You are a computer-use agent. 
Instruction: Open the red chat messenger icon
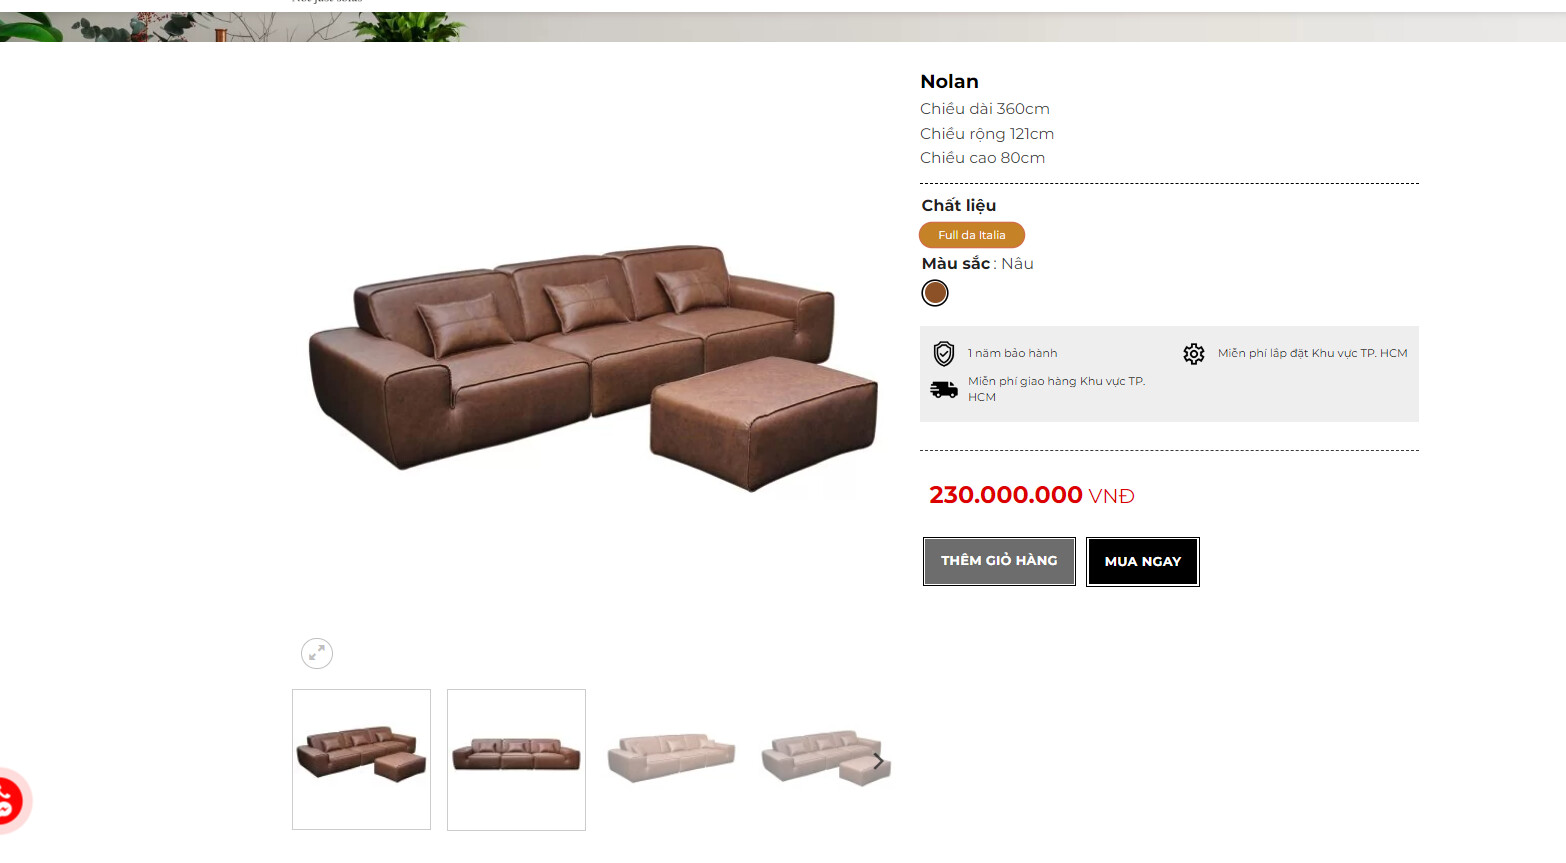(6, 801)
